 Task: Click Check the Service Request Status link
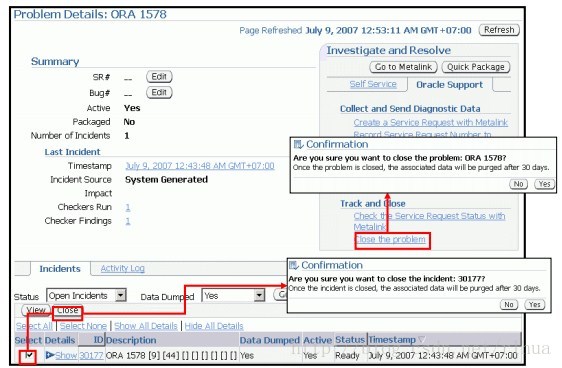click(429, 221)
